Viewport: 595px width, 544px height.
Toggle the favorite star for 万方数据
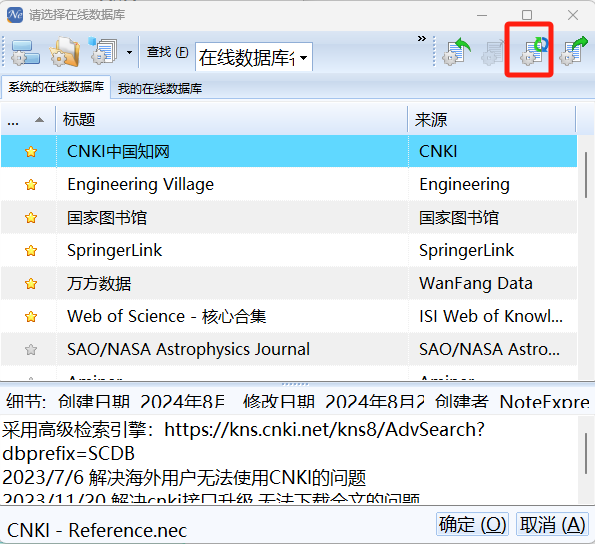[x=31, y=283]
